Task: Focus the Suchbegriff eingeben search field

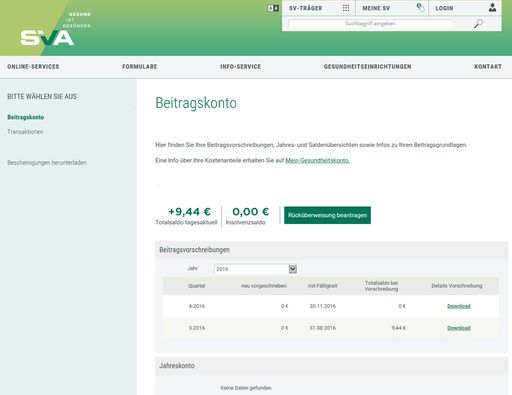Action: tap(370, 24)
